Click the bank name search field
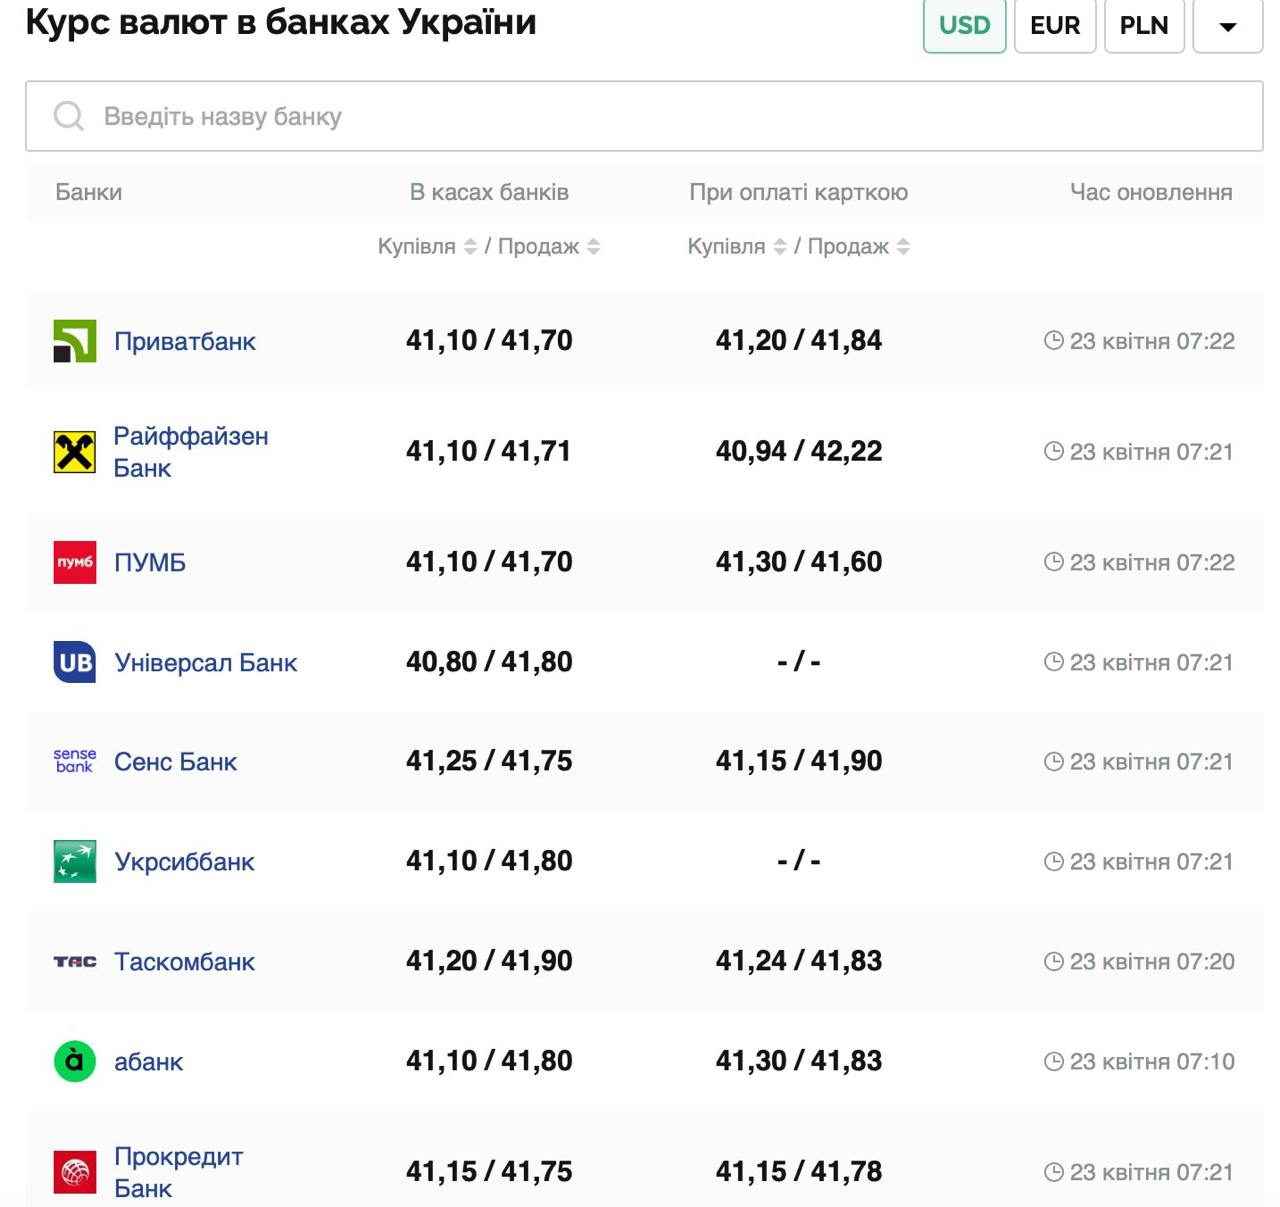 coord(644,117)
